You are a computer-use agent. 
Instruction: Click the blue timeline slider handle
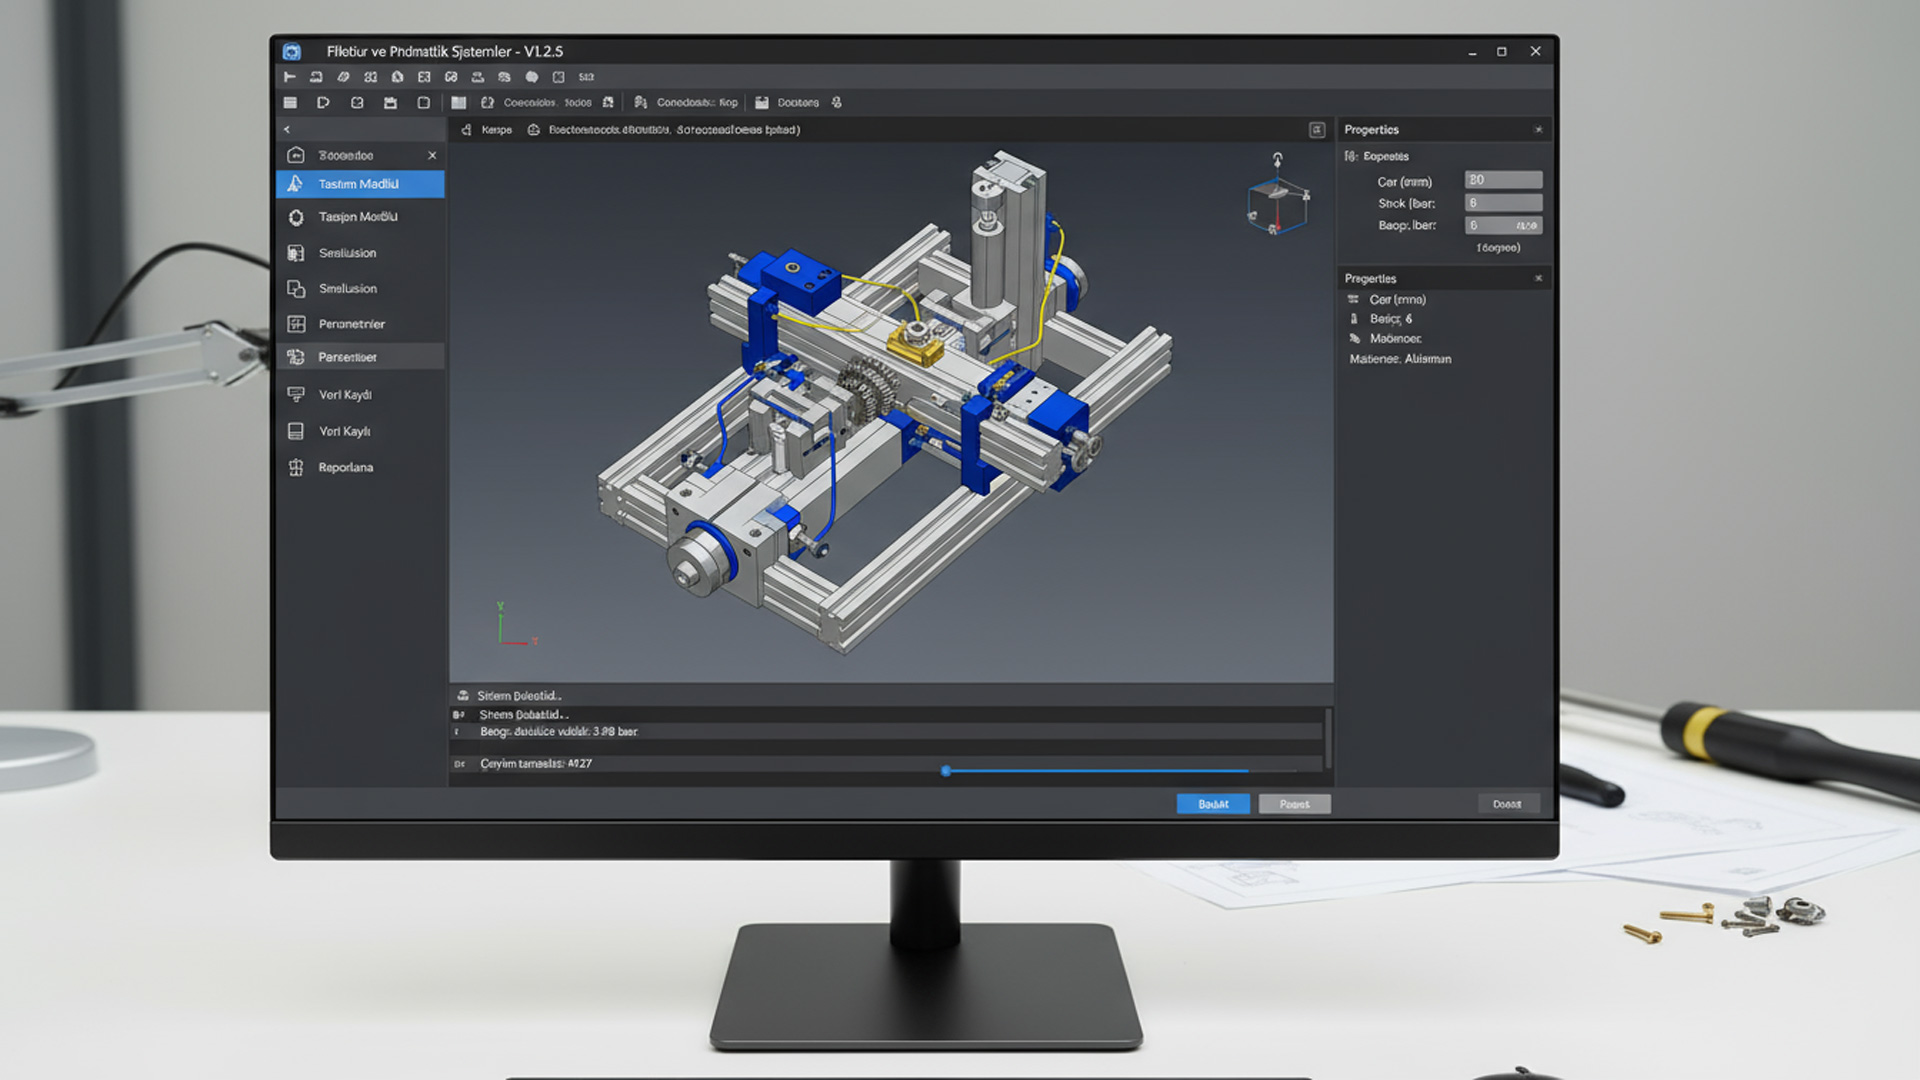946,771
